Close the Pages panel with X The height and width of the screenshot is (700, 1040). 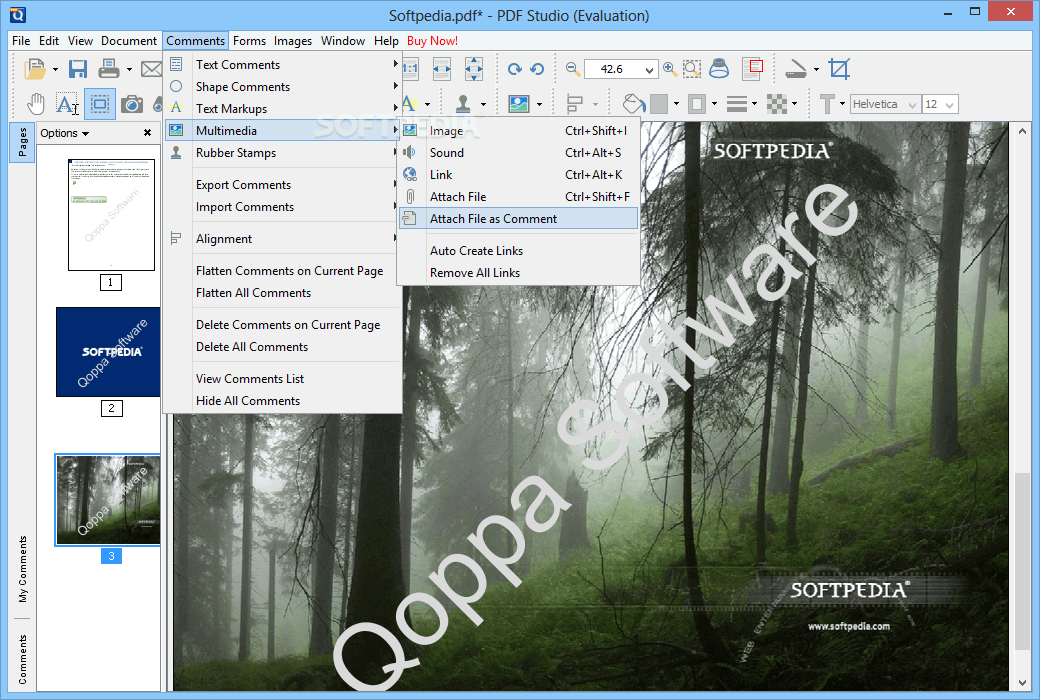pos(147,133)
